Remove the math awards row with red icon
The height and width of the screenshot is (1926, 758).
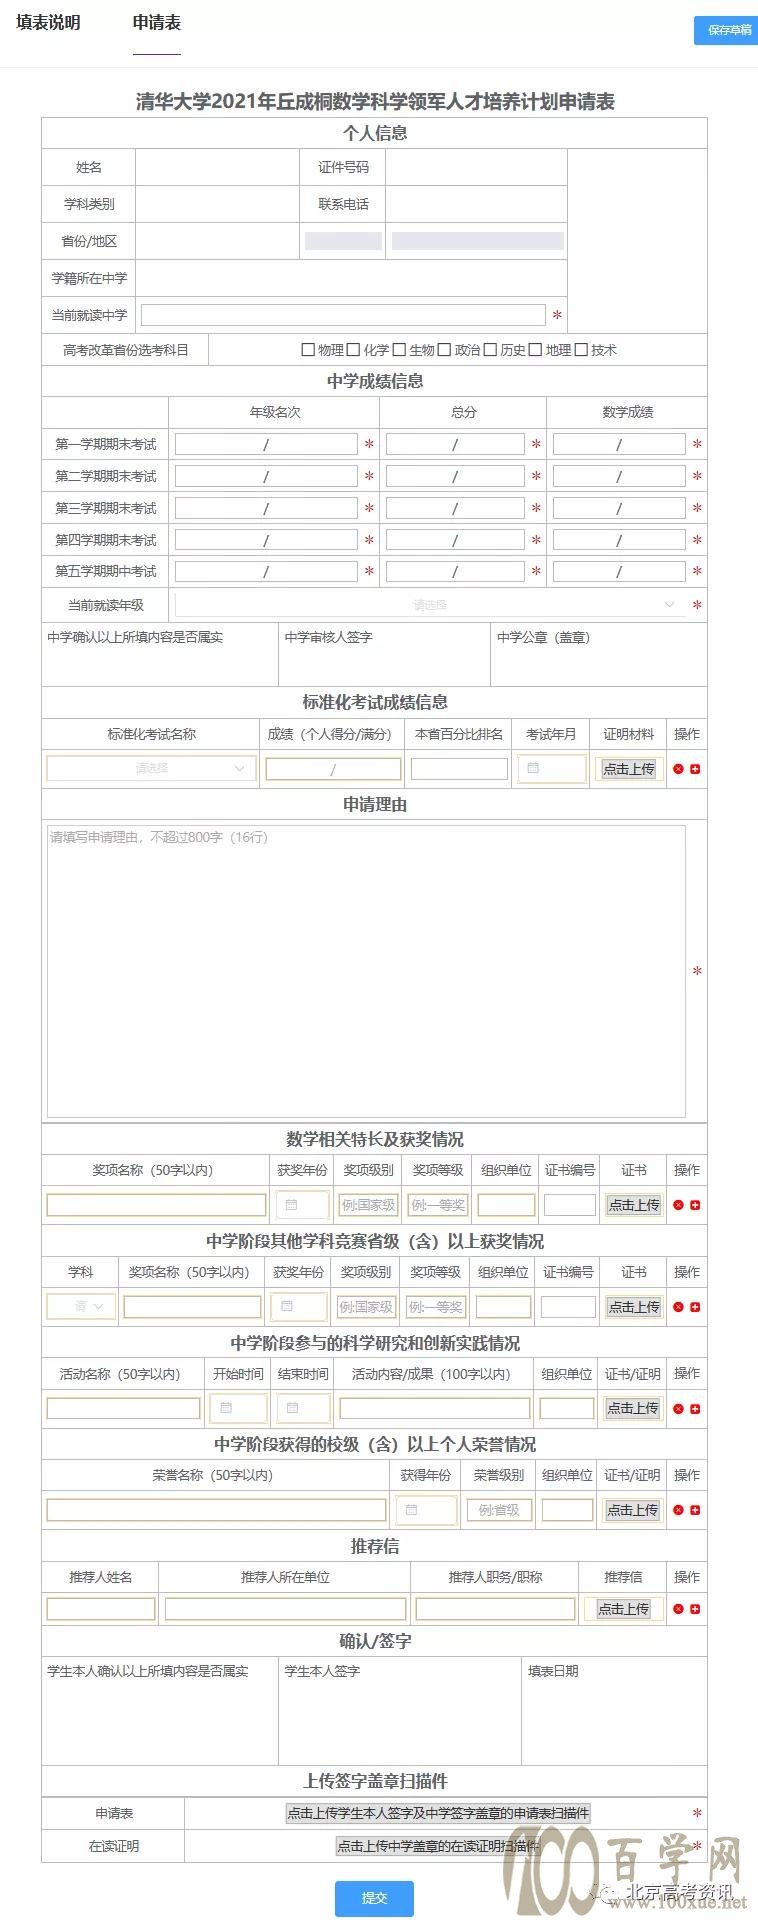click(x=678, y=1205)
